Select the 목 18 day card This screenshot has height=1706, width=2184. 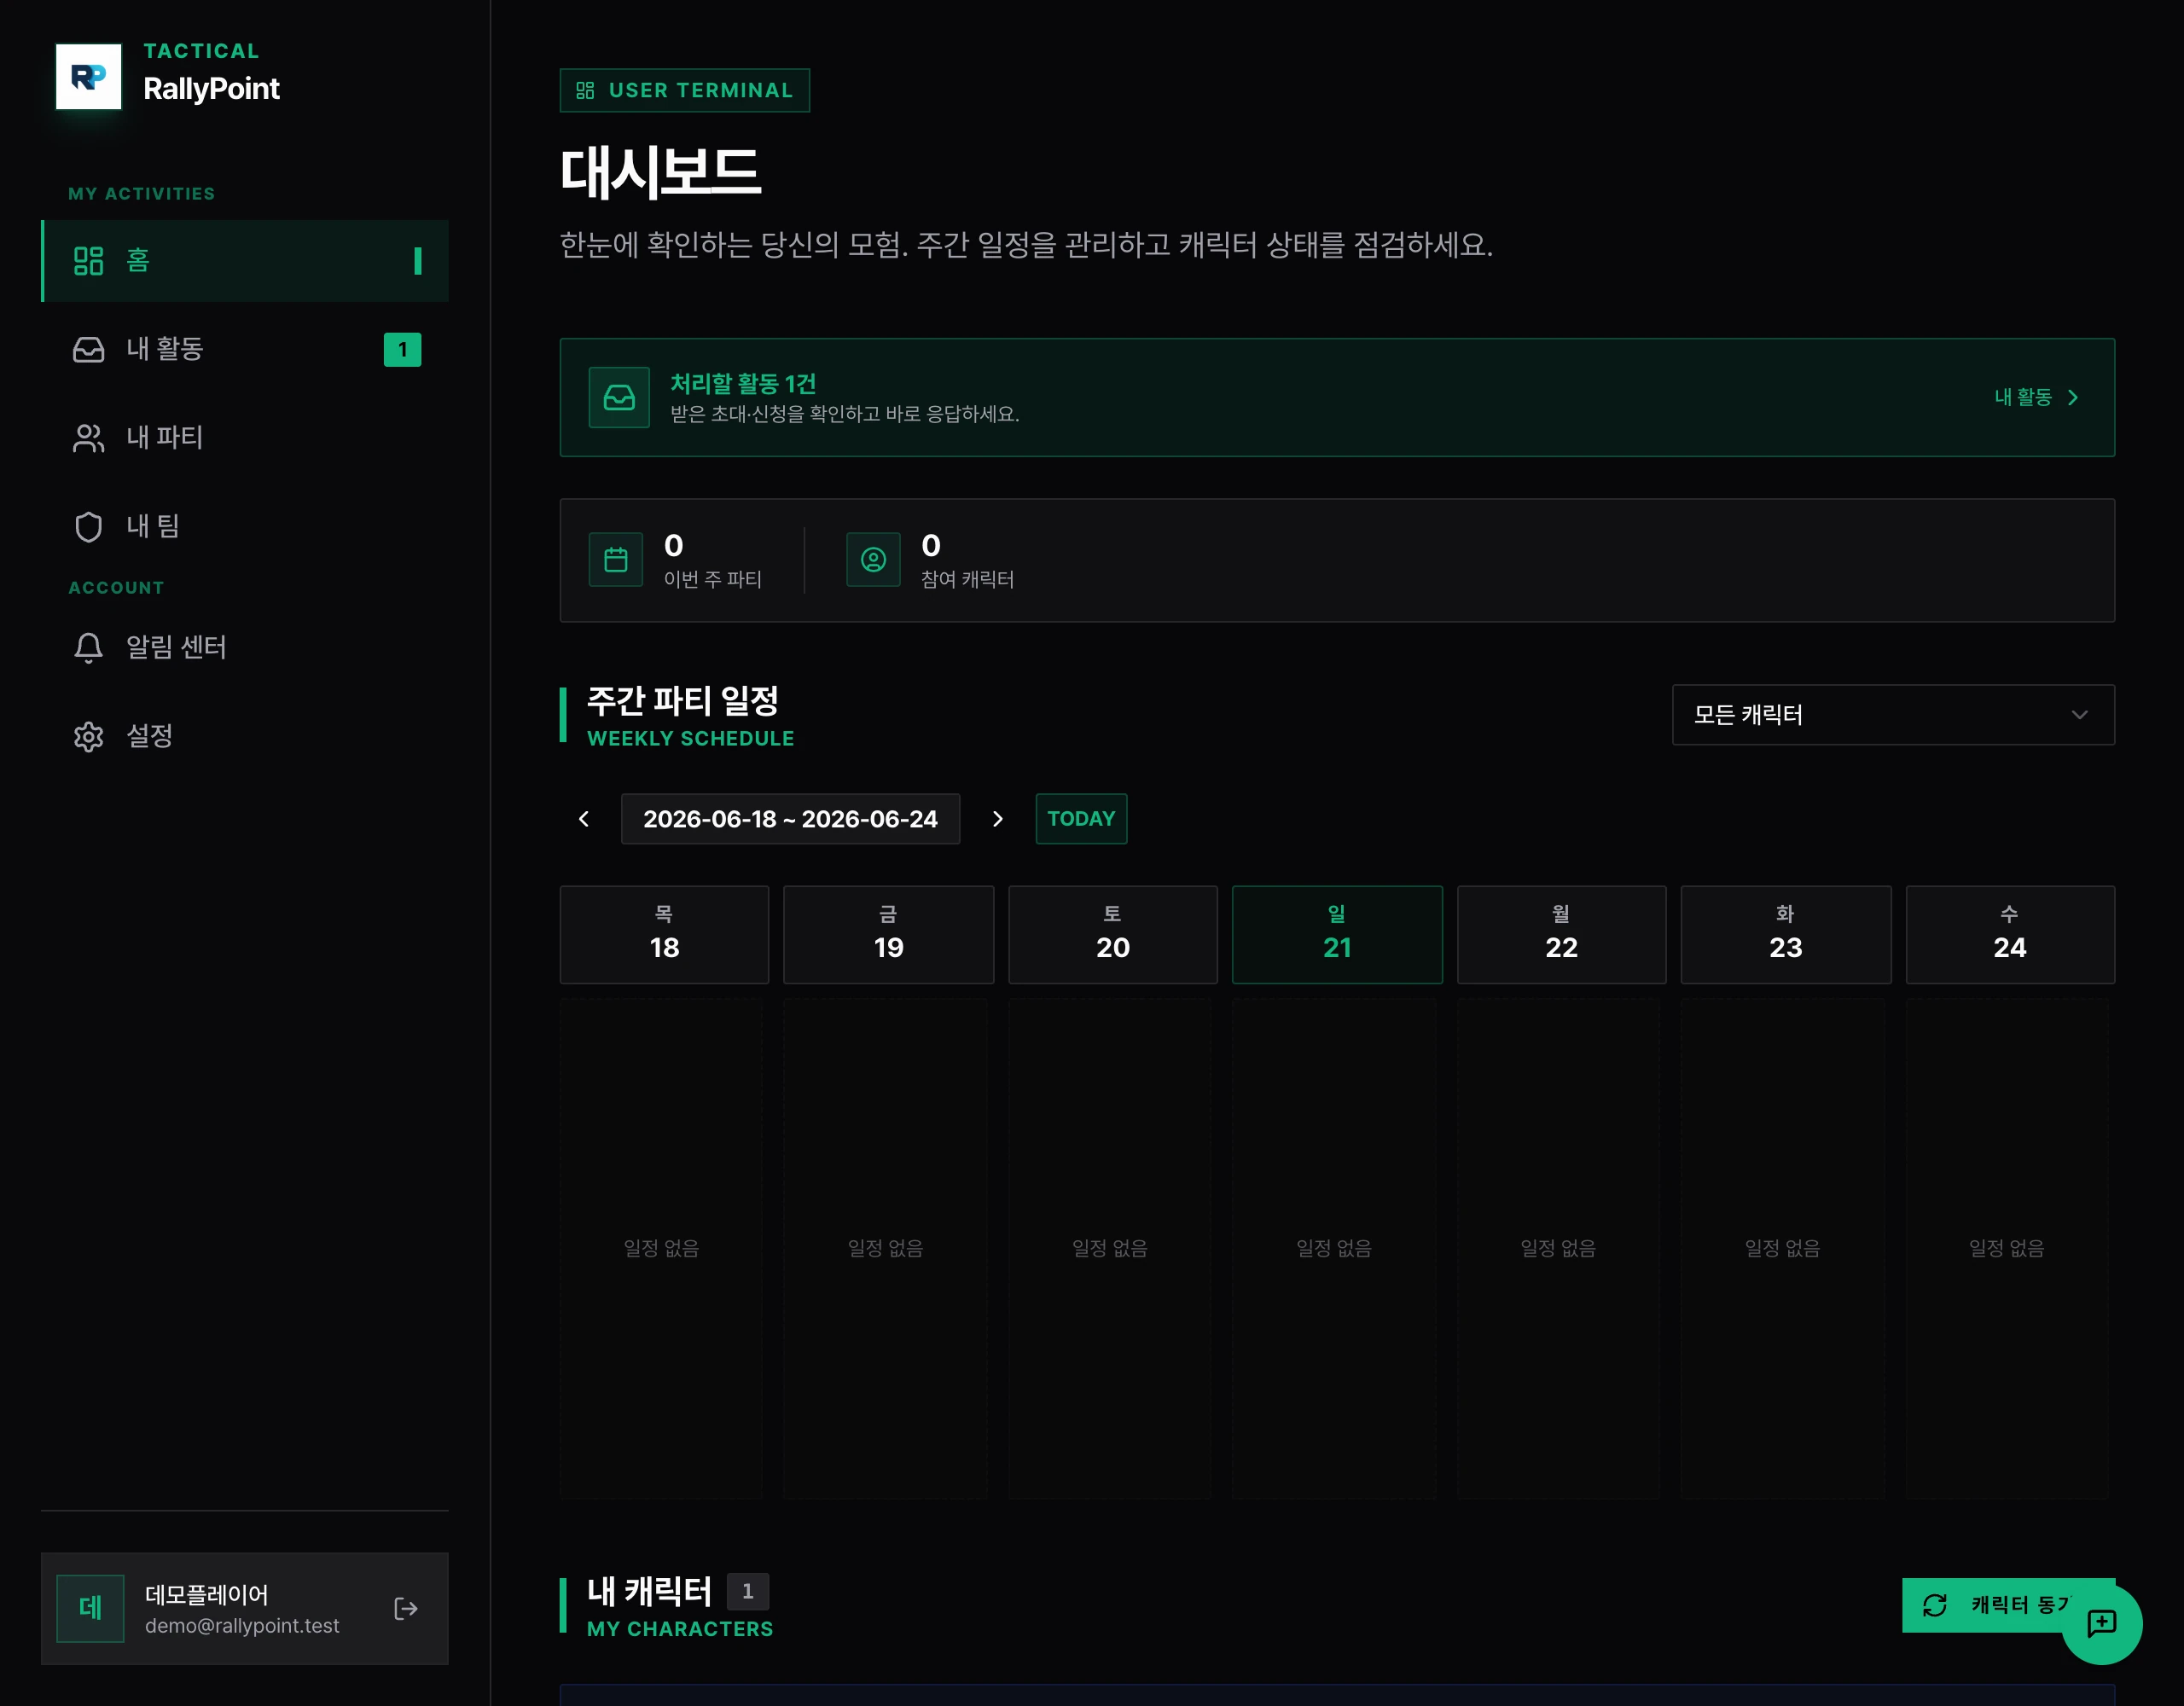point(664,934)
